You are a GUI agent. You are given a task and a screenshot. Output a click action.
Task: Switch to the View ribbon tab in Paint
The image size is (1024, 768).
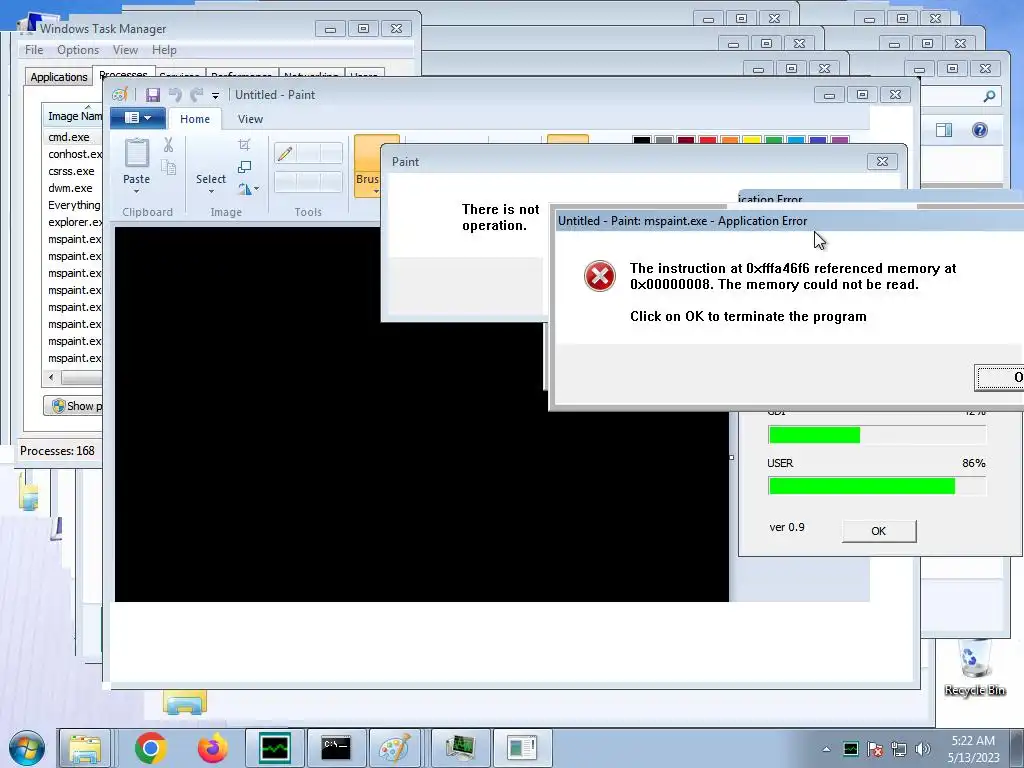[250, 119]
